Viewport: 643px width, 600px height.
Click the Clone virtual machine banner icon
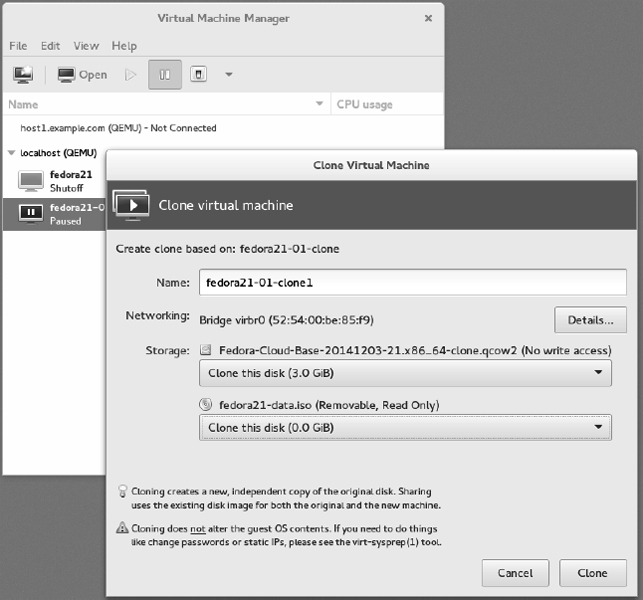[x=131, y=205]
